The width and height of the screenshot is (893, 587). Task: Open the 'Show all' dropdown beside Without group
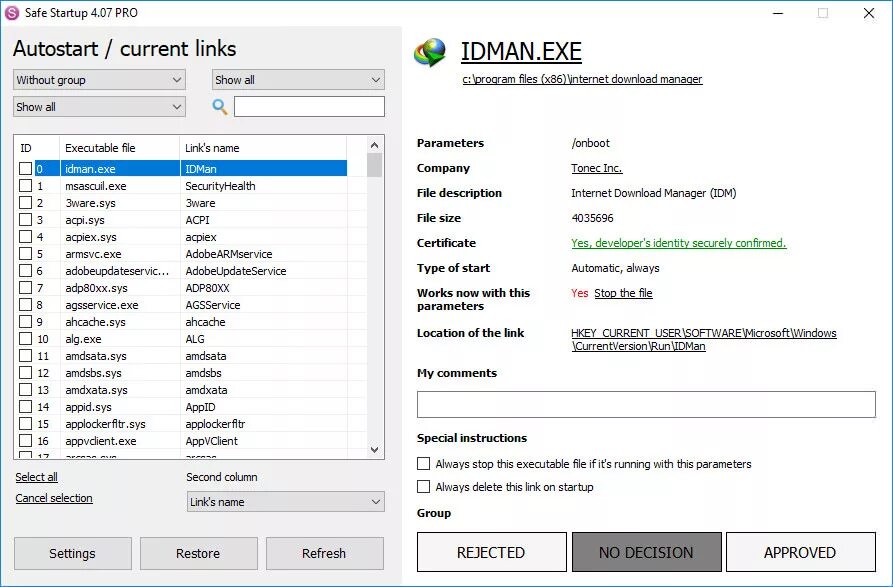298,80
